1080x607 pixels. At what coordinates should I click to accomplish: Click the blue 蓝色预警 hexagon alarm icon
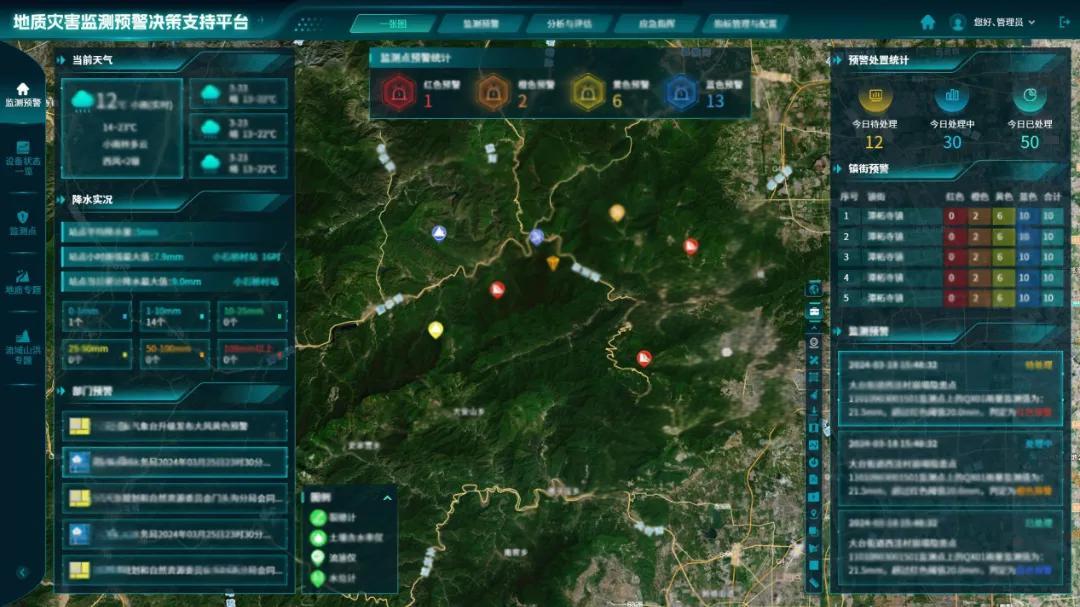681,93
